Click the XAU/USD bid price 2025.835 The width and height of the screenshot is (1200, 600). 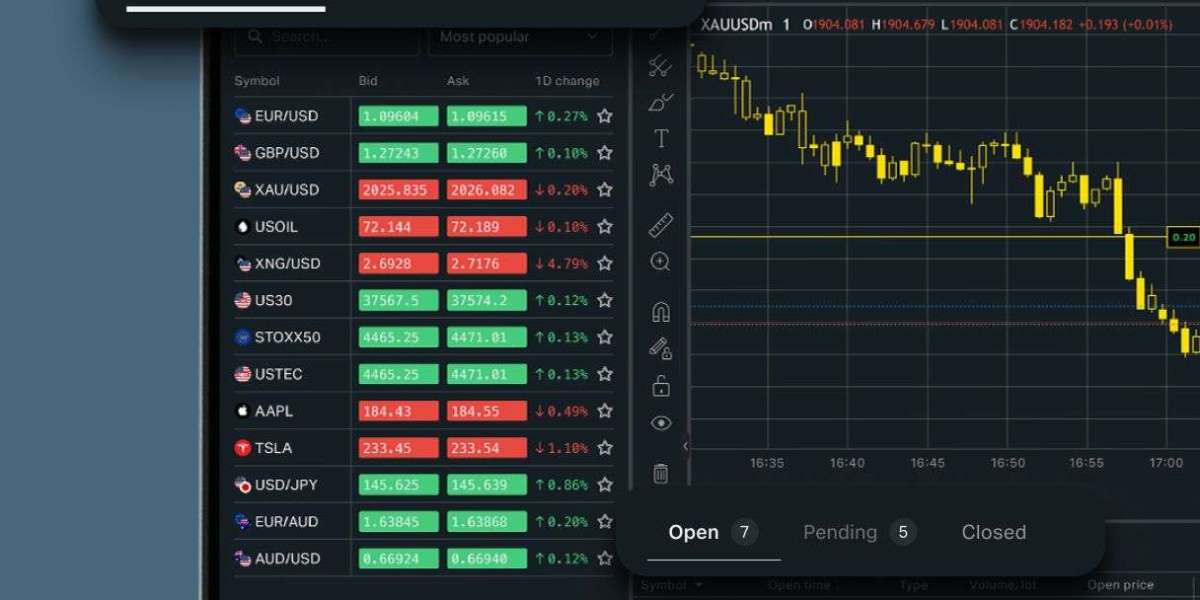click(398, 190)
